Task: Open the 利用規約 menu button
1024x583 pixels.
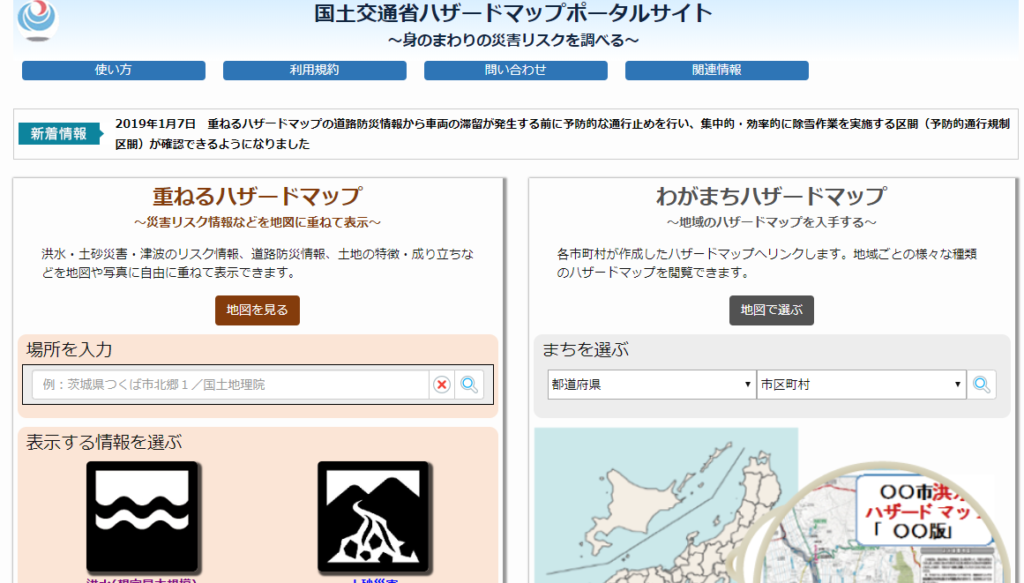Action: click(315, 70)
